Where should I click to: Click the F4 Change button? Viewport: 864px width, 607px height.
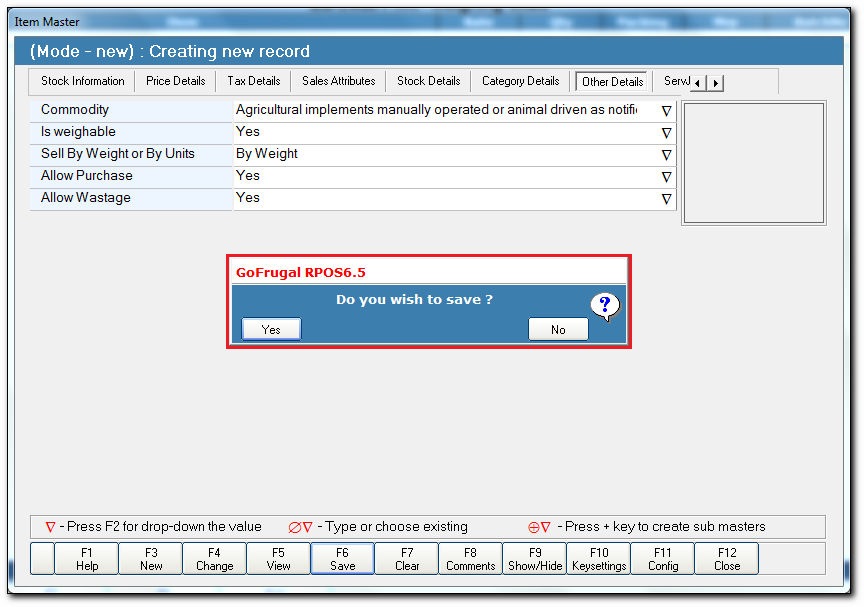(x=214, y=559)
